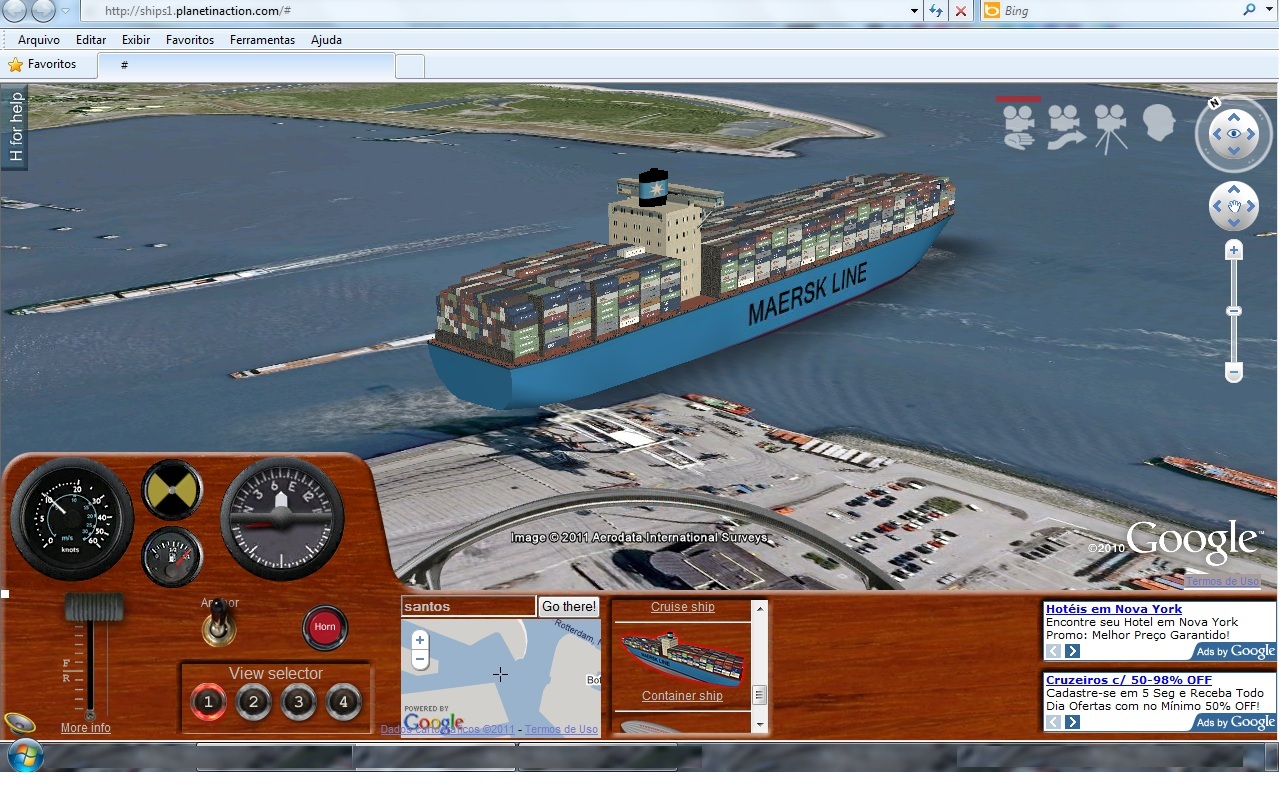Open the address bar history dropdown

[x=912, y=10]
